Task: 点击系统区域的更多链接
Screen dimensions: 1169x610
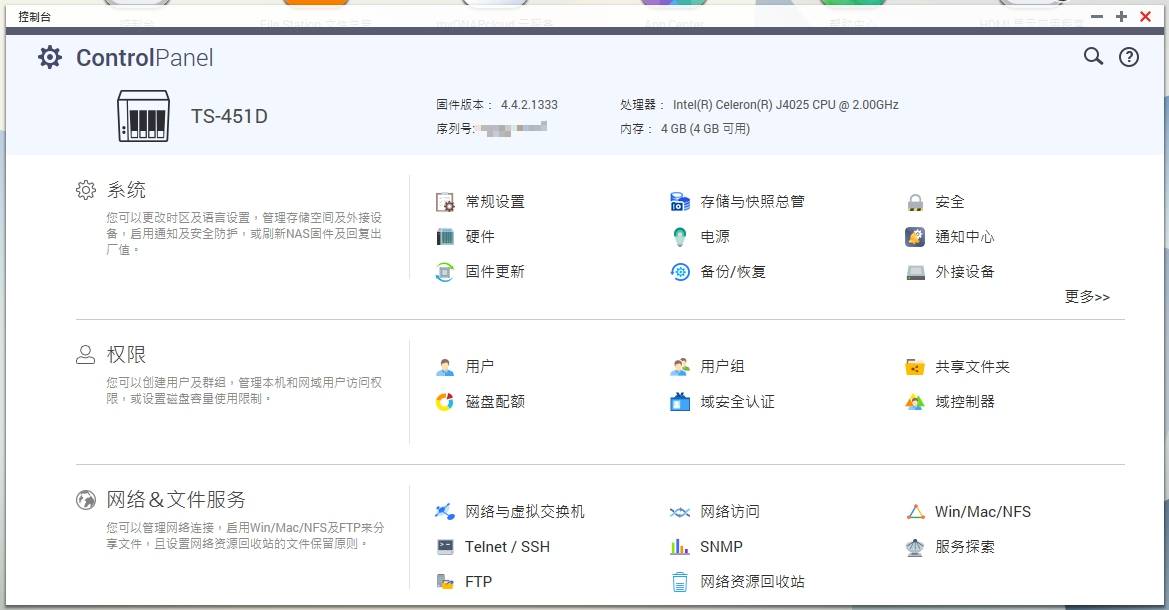Action: (1086, 296)
